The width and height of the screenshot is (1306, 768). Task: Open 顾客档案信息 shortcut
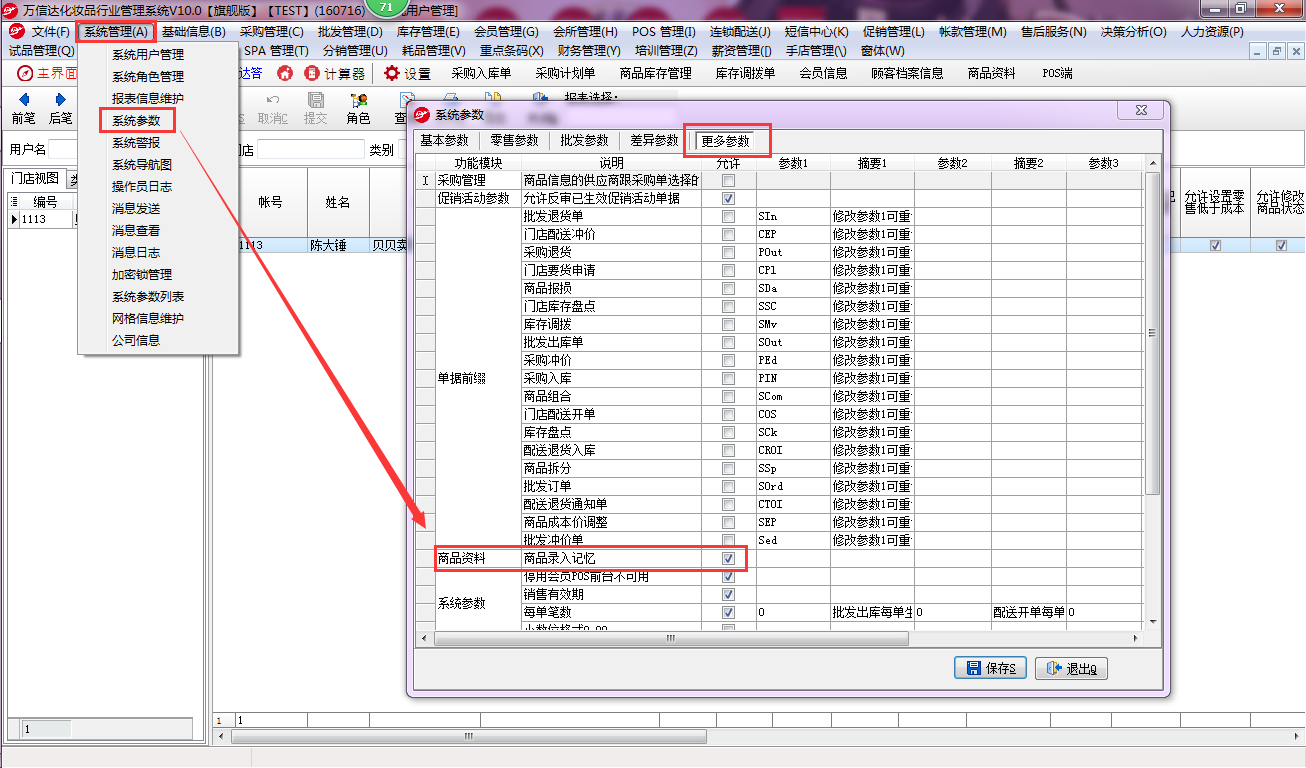tap(907, 73)
